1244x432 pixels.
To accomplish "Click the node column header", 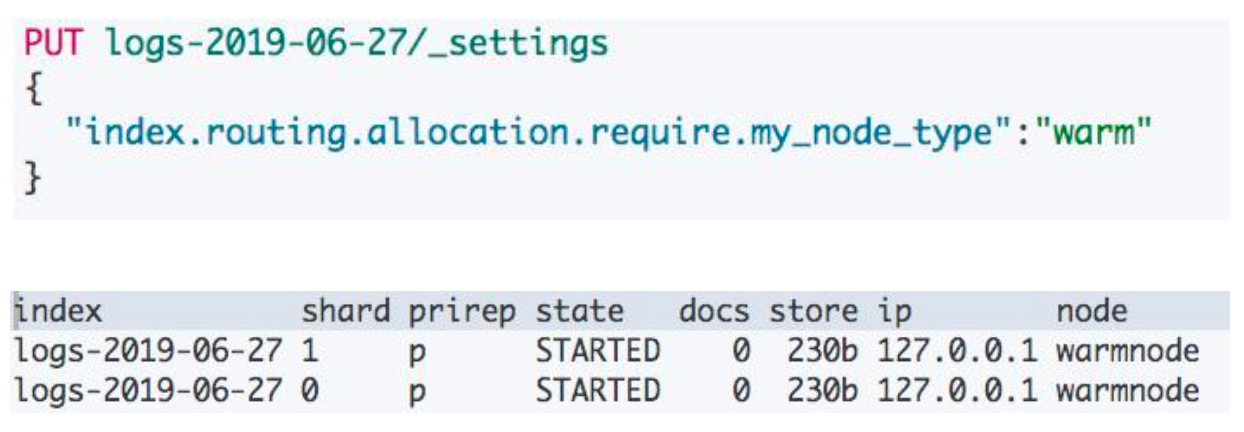I will pyautogui.click(x=1091, y=313).
